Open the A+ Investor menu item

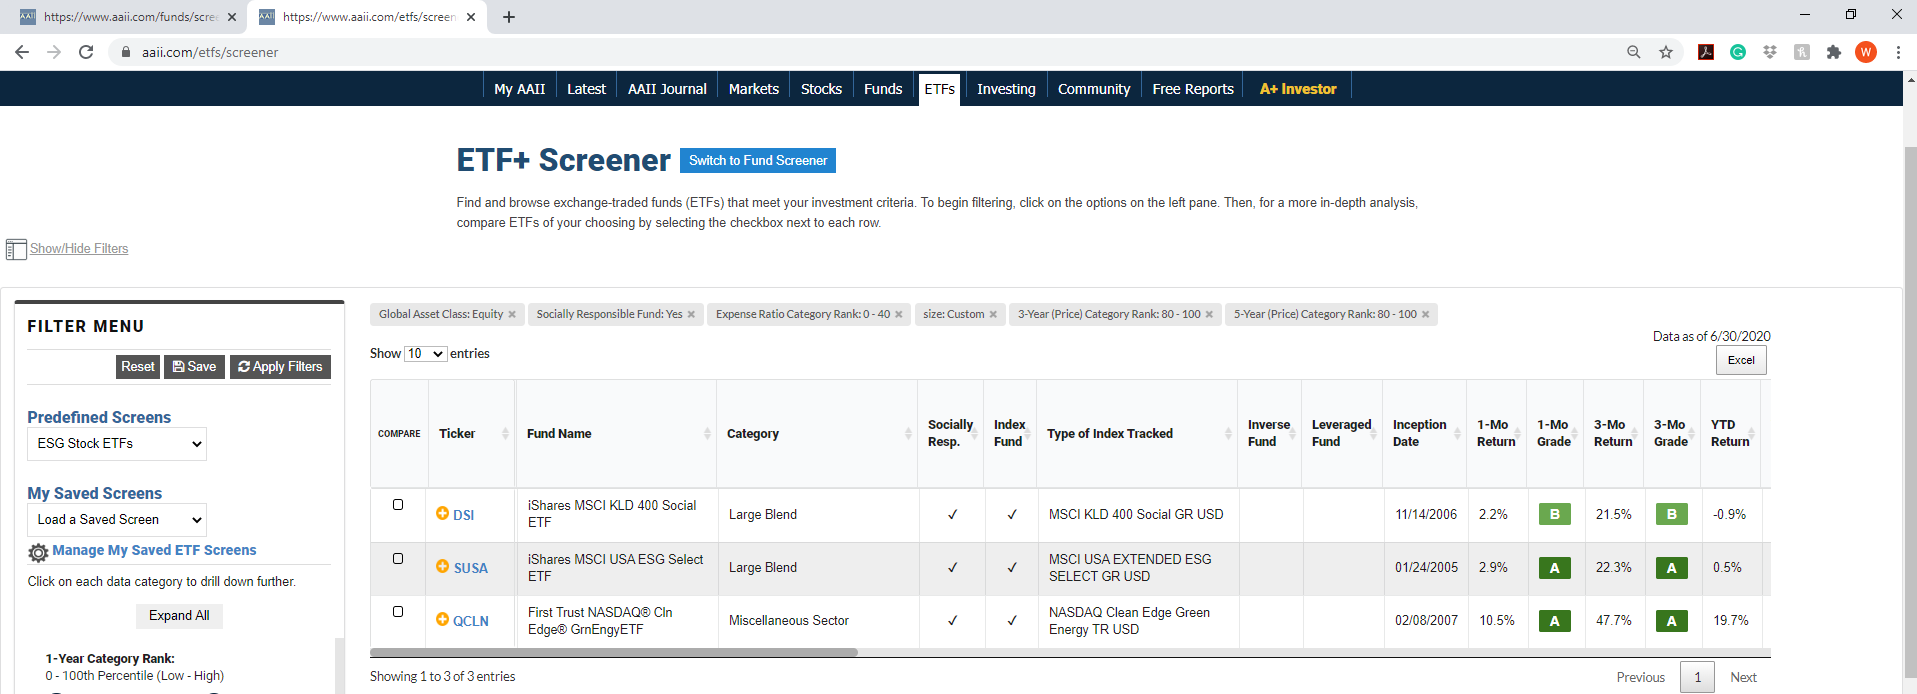click(1298, 89)
